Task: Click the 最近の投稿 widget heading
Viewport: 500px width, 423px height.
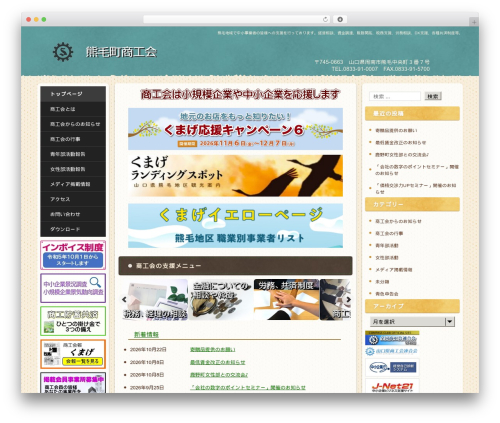Action: [412, 114]
